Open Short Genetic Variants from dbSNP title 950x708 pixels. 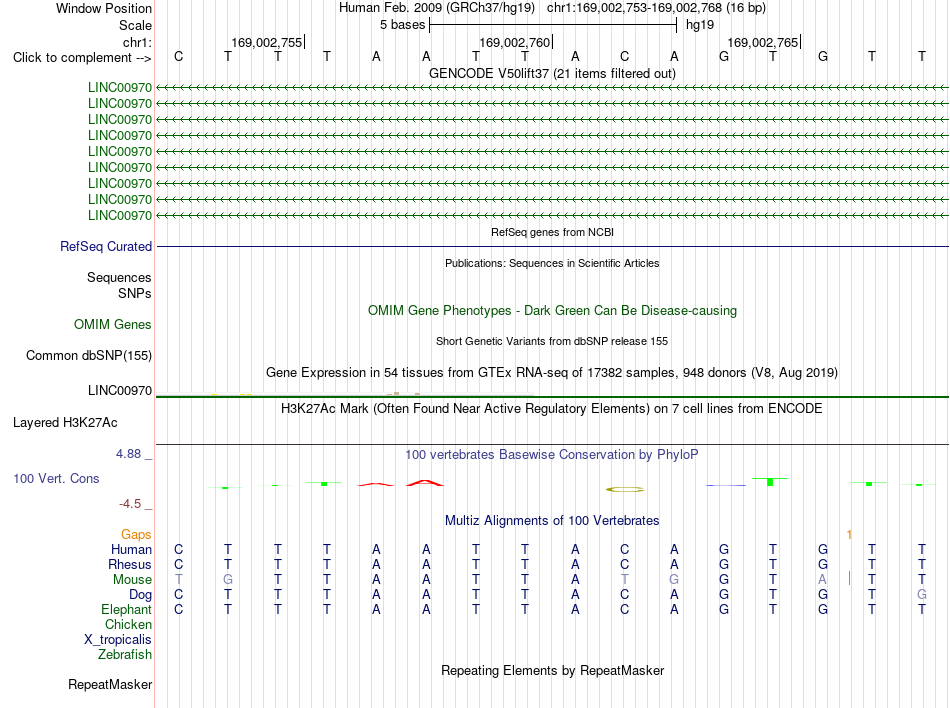pyautogui.click(x=552, y=341)
